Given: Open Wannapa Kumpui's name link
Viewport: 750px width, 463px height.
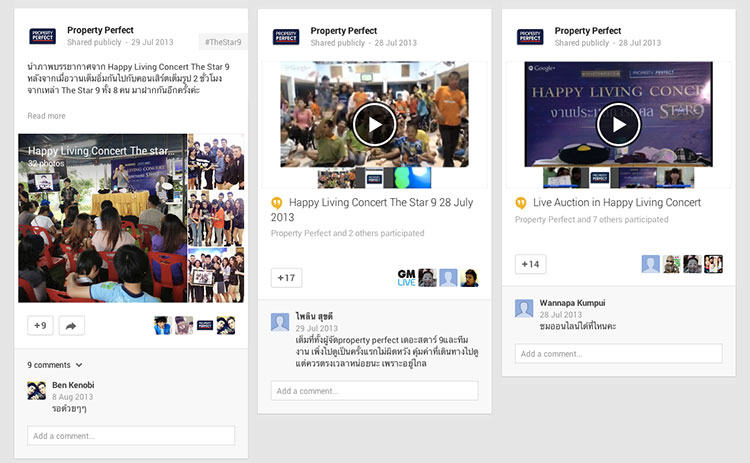Looking at the screenshot, I should [572, 303].
